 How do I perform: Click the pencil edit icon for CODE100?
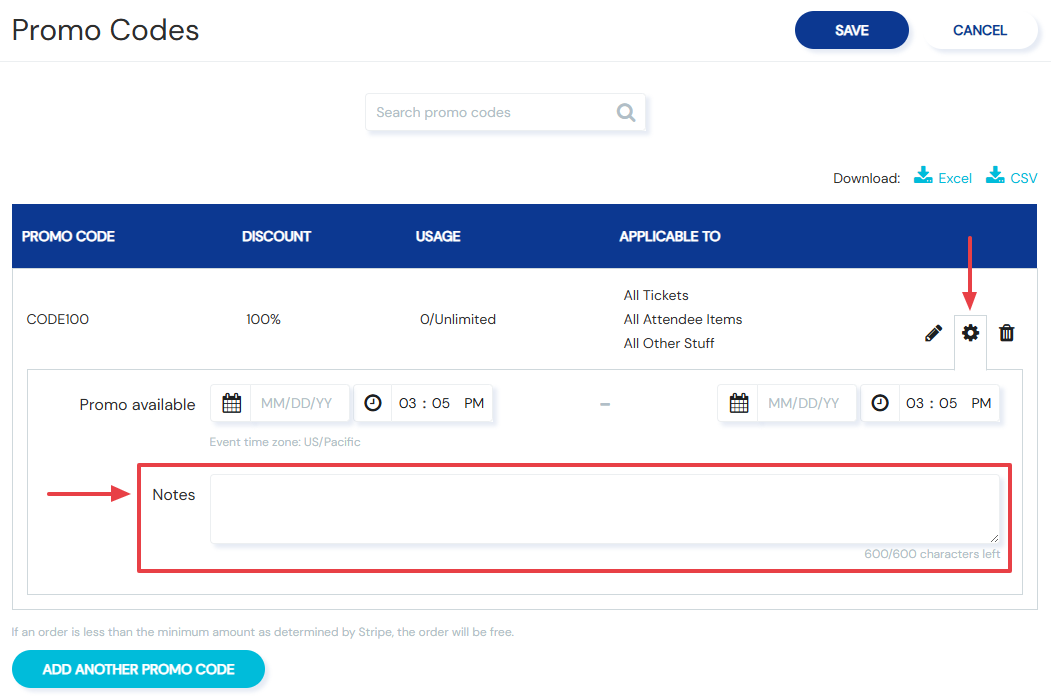(x=933, y=333)
